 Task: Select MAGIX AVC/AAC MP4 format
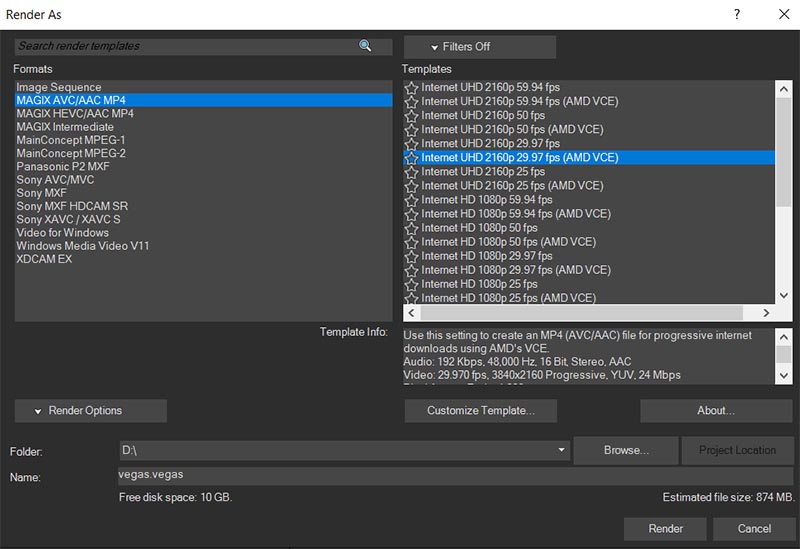[204, 101]
